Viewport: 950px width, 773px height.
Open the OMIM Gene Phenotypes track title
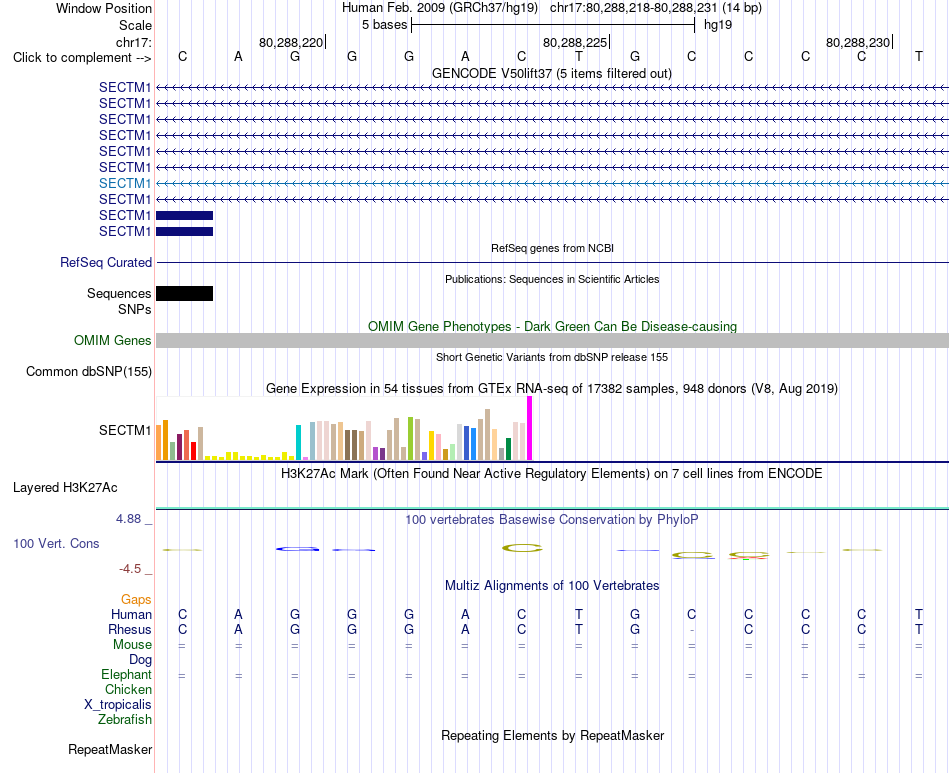click(x=552, y=327)
